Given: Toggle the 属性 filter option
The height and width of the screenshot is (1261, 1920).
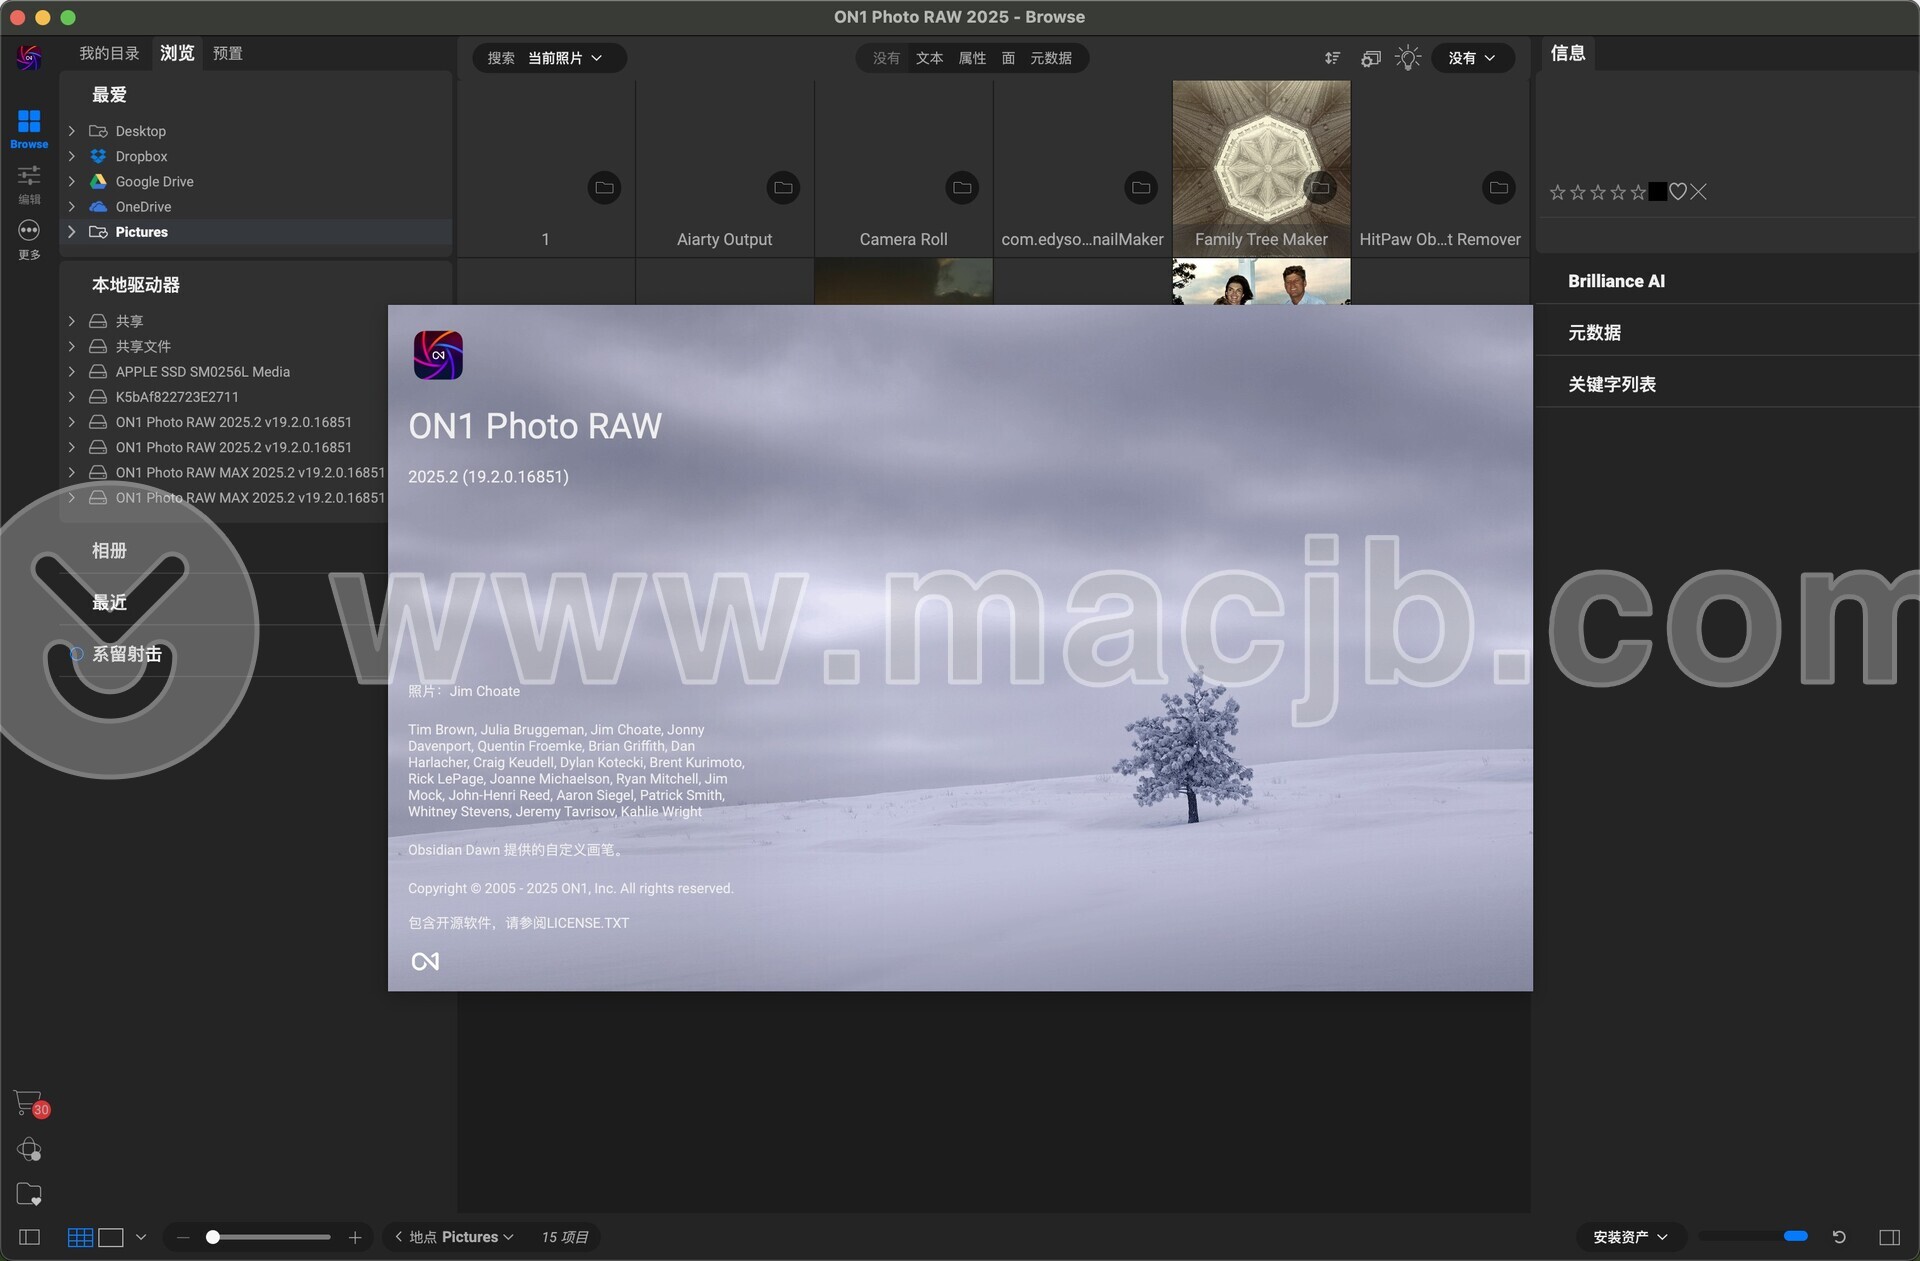Looking at the screenshot, I should pos(972,58).
